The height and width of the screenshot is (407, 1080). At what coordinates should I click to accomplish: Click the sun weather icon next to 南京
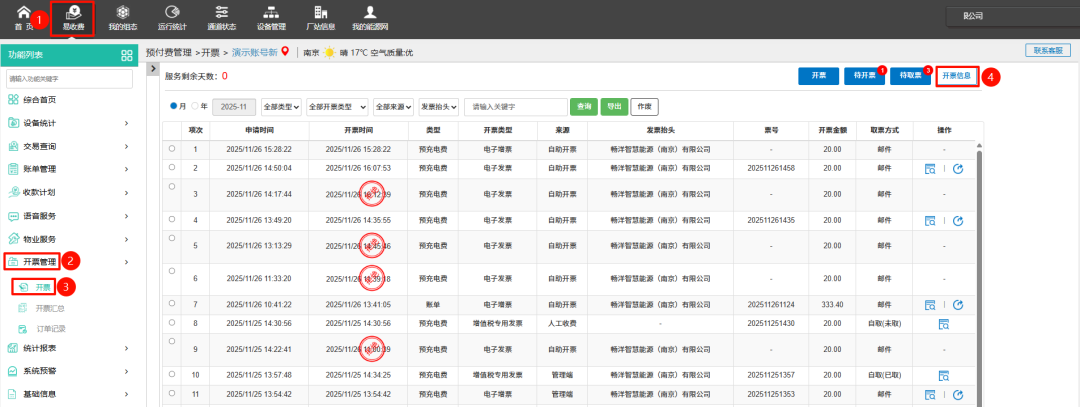(x=330, y=52)
